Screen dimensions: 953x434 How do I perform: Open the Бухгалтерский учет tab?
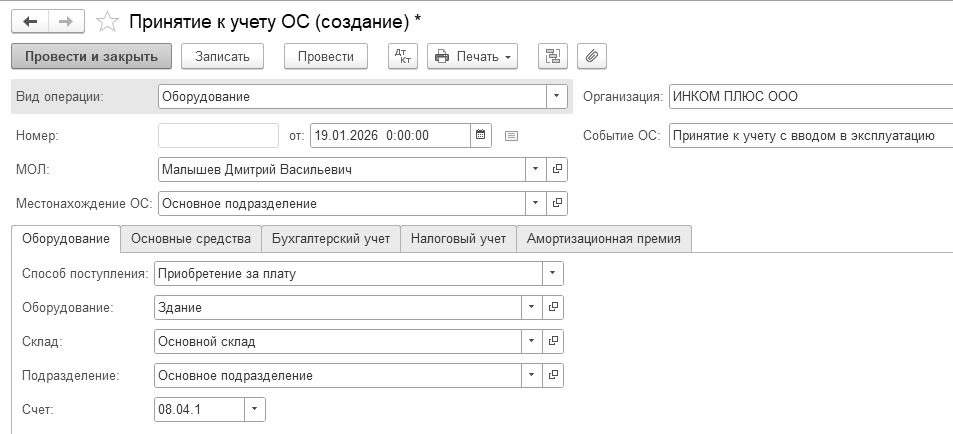point(330,239)
